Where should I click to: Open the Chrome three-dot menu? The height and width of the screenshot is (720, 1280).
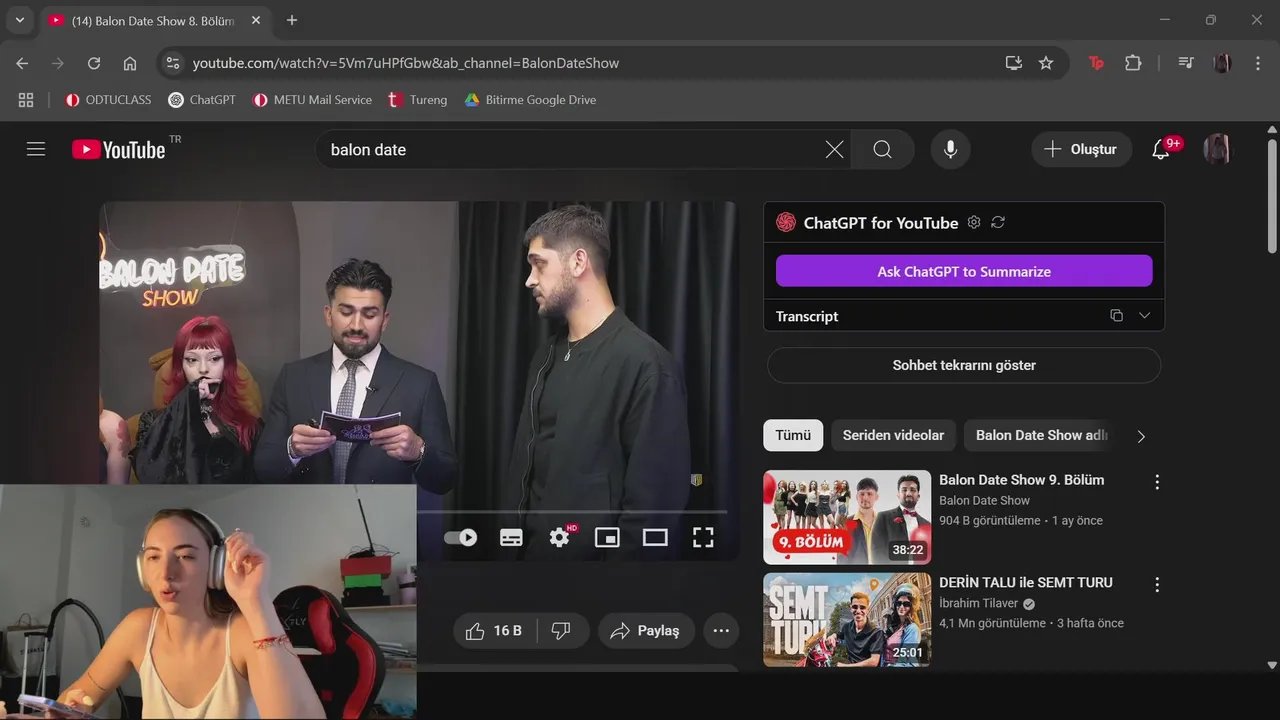click(x=1257, y=63)
